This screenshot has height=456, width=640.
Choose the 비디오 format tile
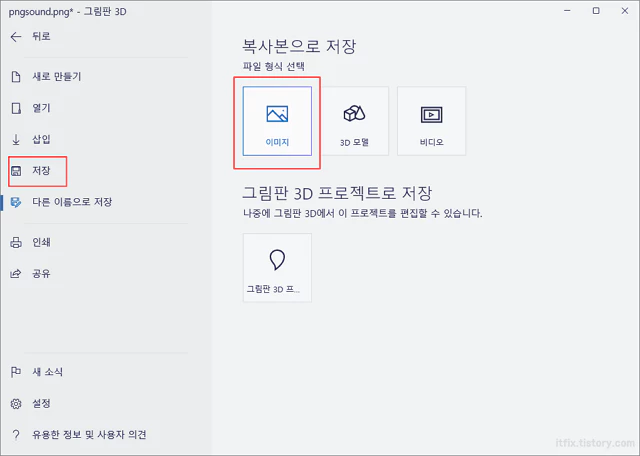[x=431, y=121]
